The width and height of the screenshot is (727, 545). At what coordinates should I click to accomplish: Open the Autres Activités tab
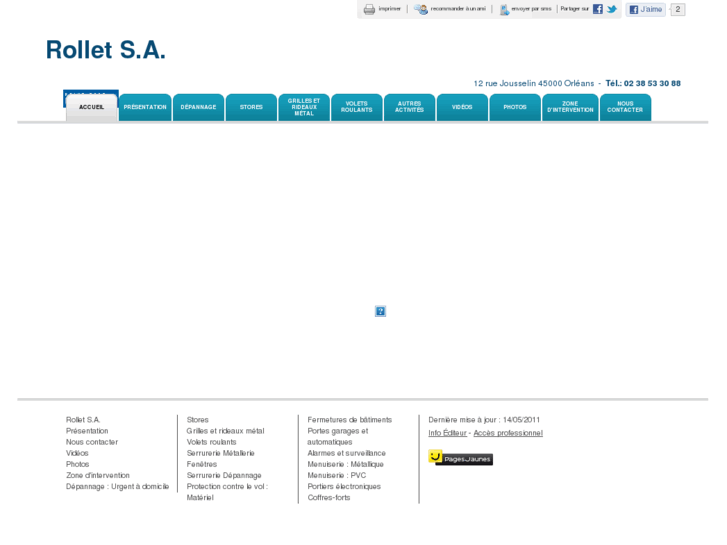pos(409,107)
